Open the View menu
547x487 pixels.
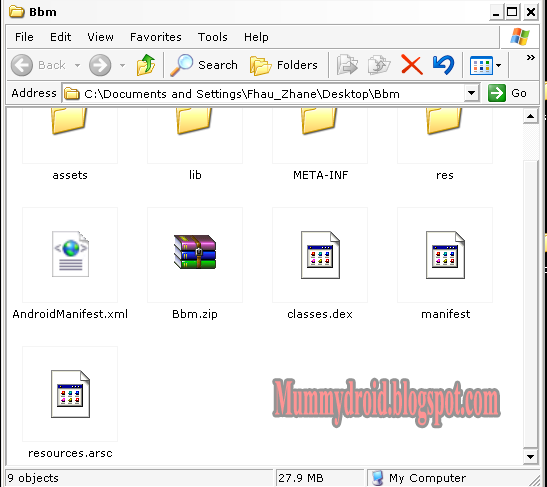[100, 37]
